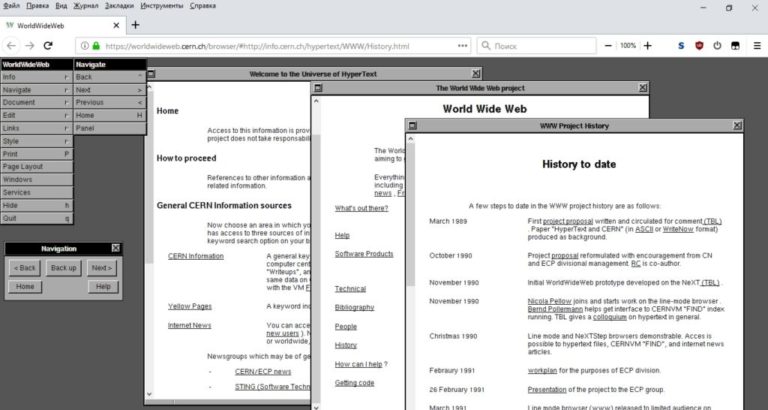Open the Файл menu
768x410 pixels.
(x=11, y=6)
